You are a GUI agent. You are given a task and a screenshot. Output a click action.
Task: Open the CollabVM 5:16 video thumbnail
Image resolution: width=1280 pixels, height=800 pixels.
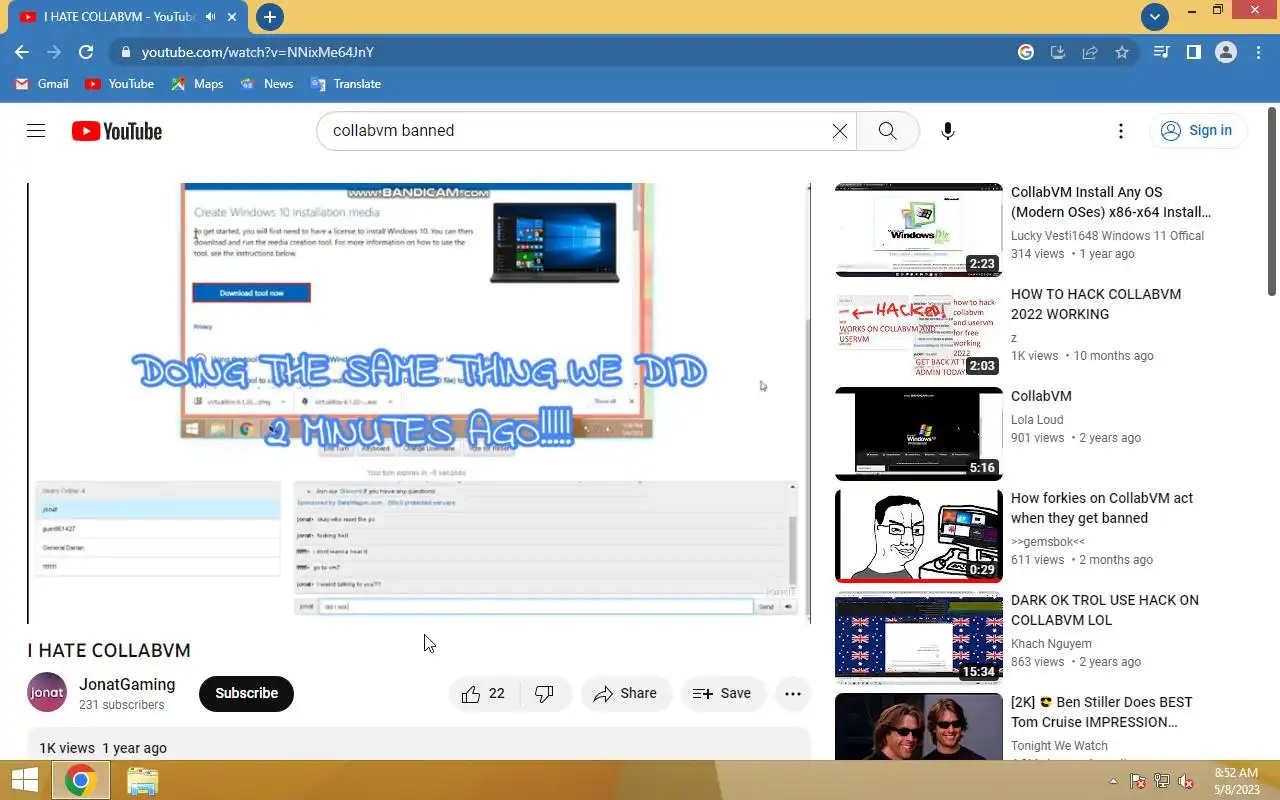[x=919, y=434]
